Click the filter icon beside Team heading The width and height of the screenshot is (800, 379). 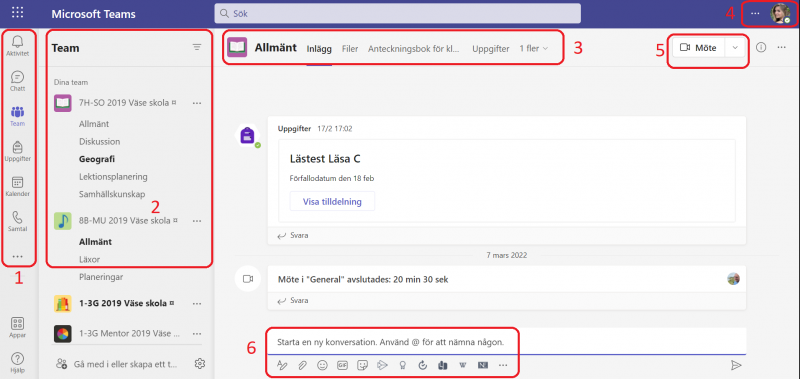click(x=197, y=47)
